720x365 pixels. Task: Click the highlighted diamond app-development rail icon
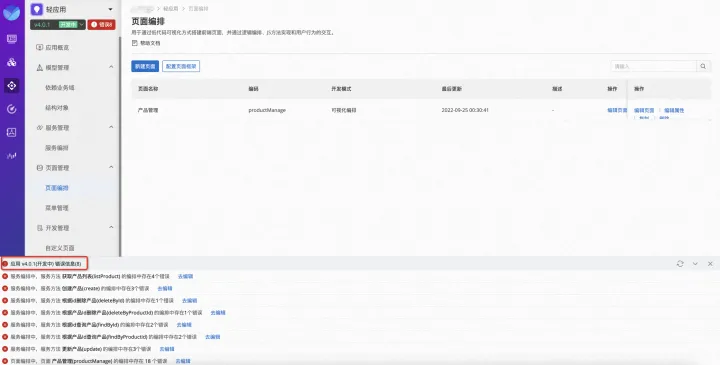coord(12,85)
